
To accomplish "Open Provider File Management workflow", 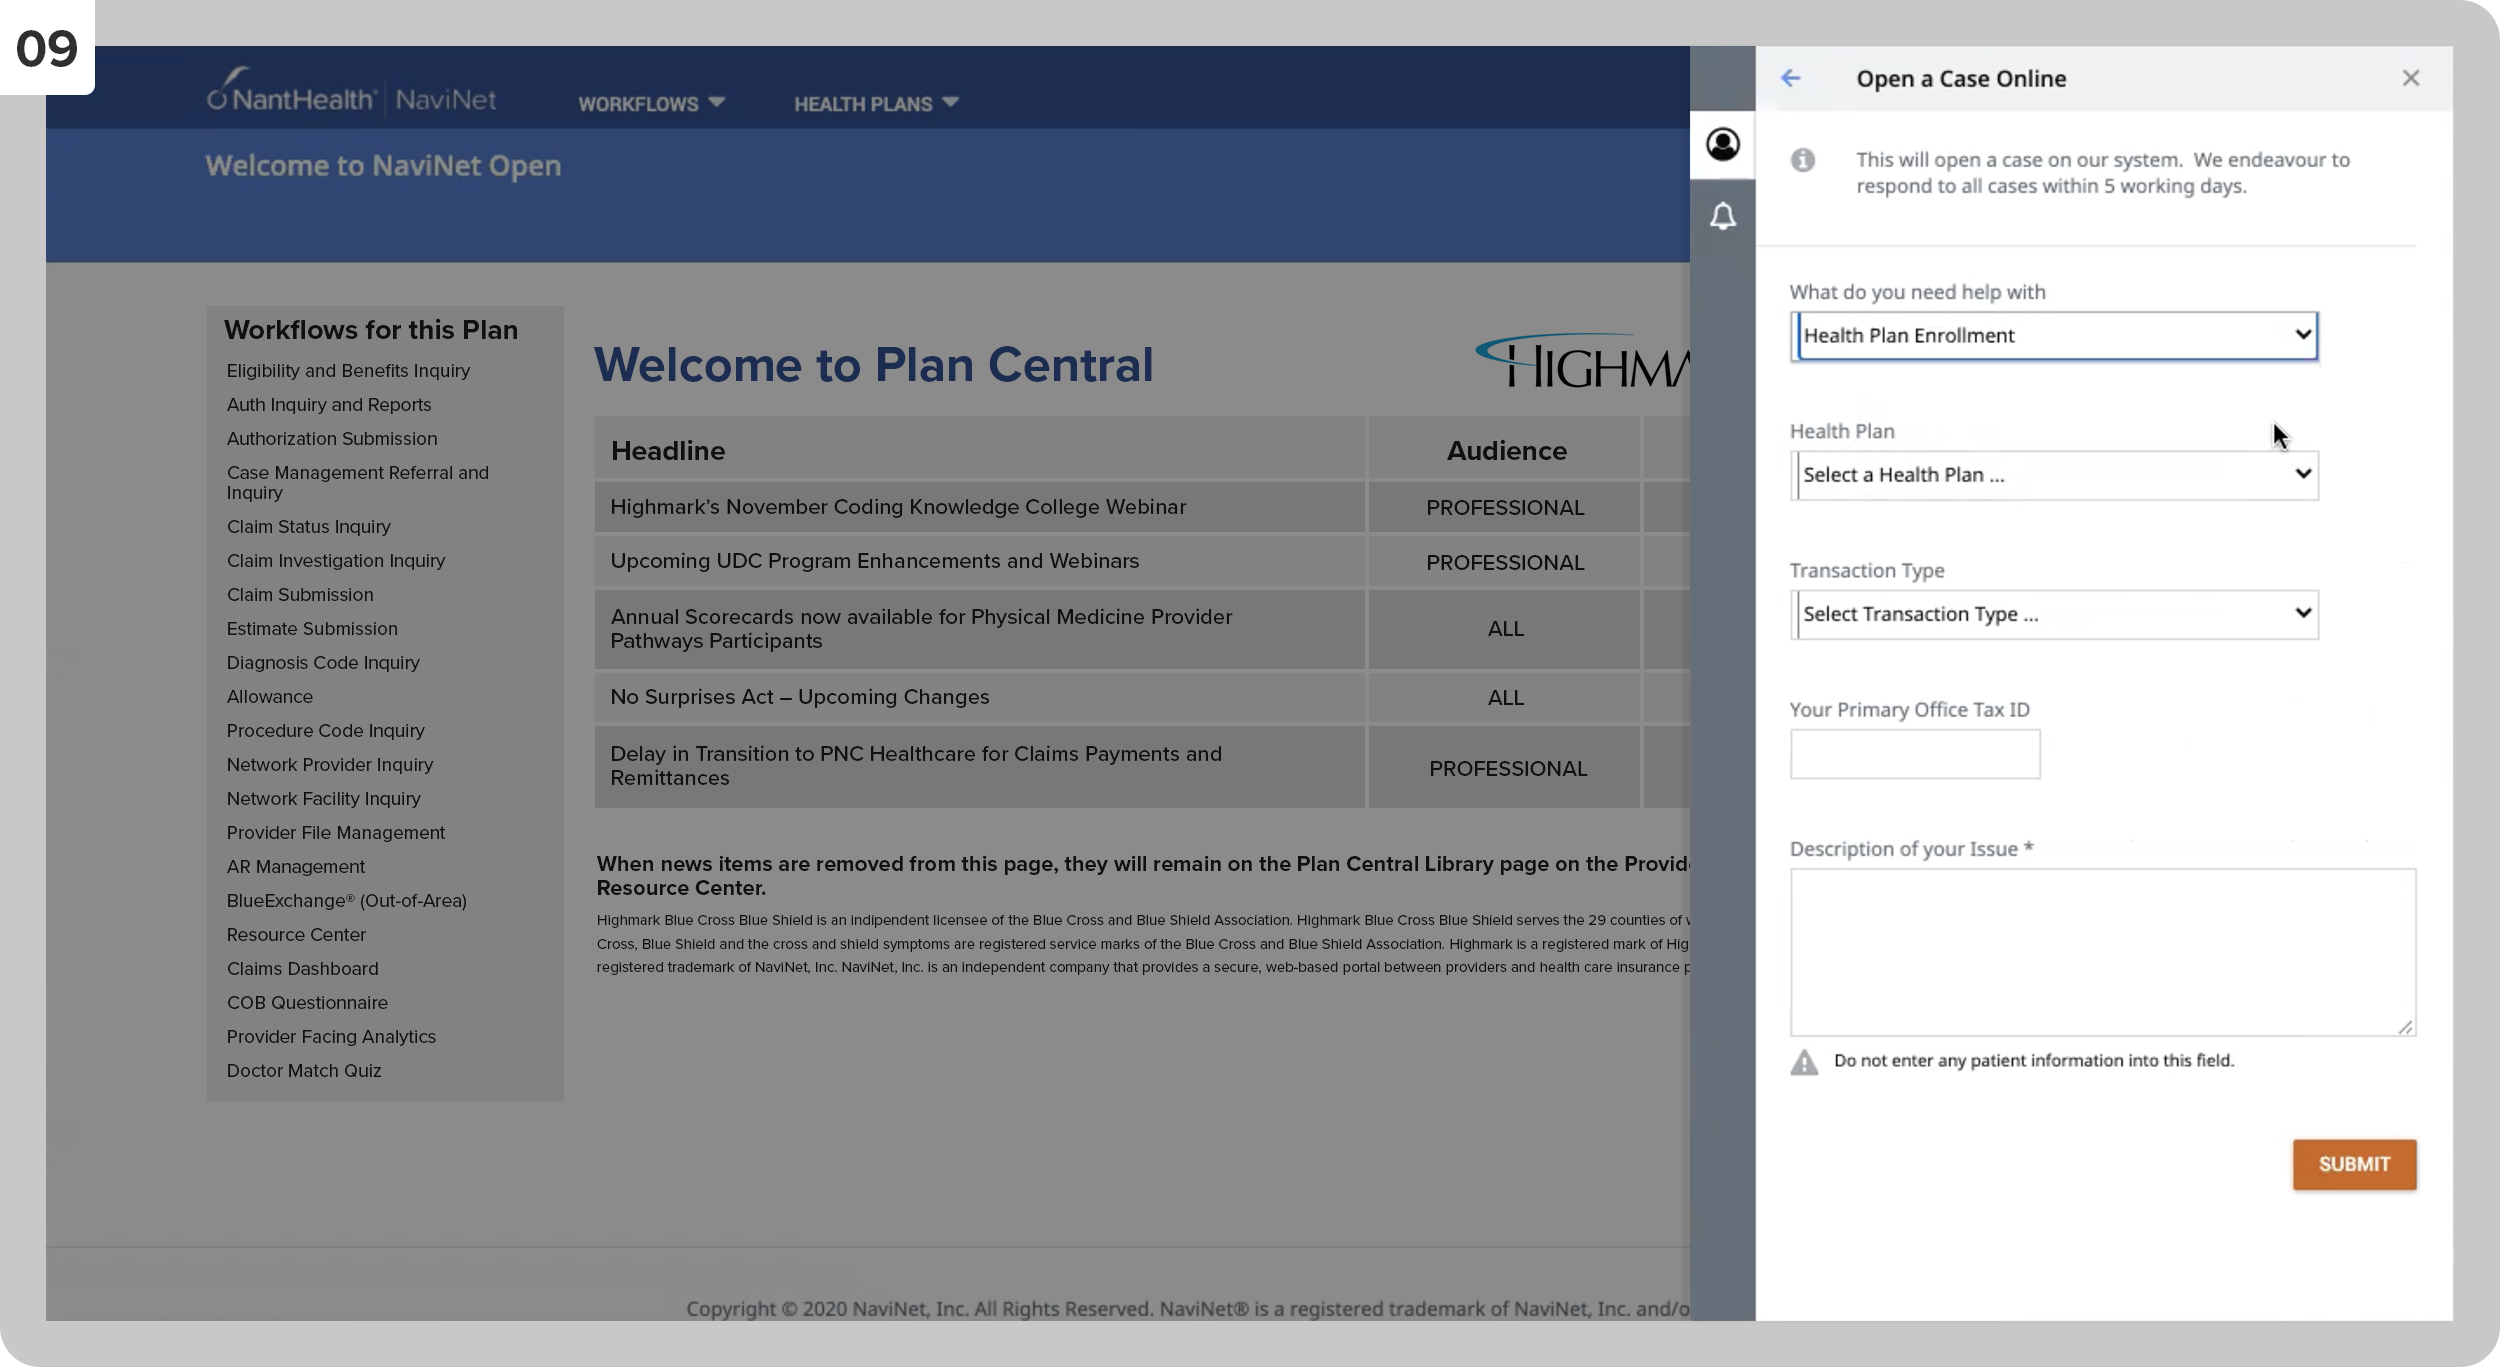I will click(336, 833).
